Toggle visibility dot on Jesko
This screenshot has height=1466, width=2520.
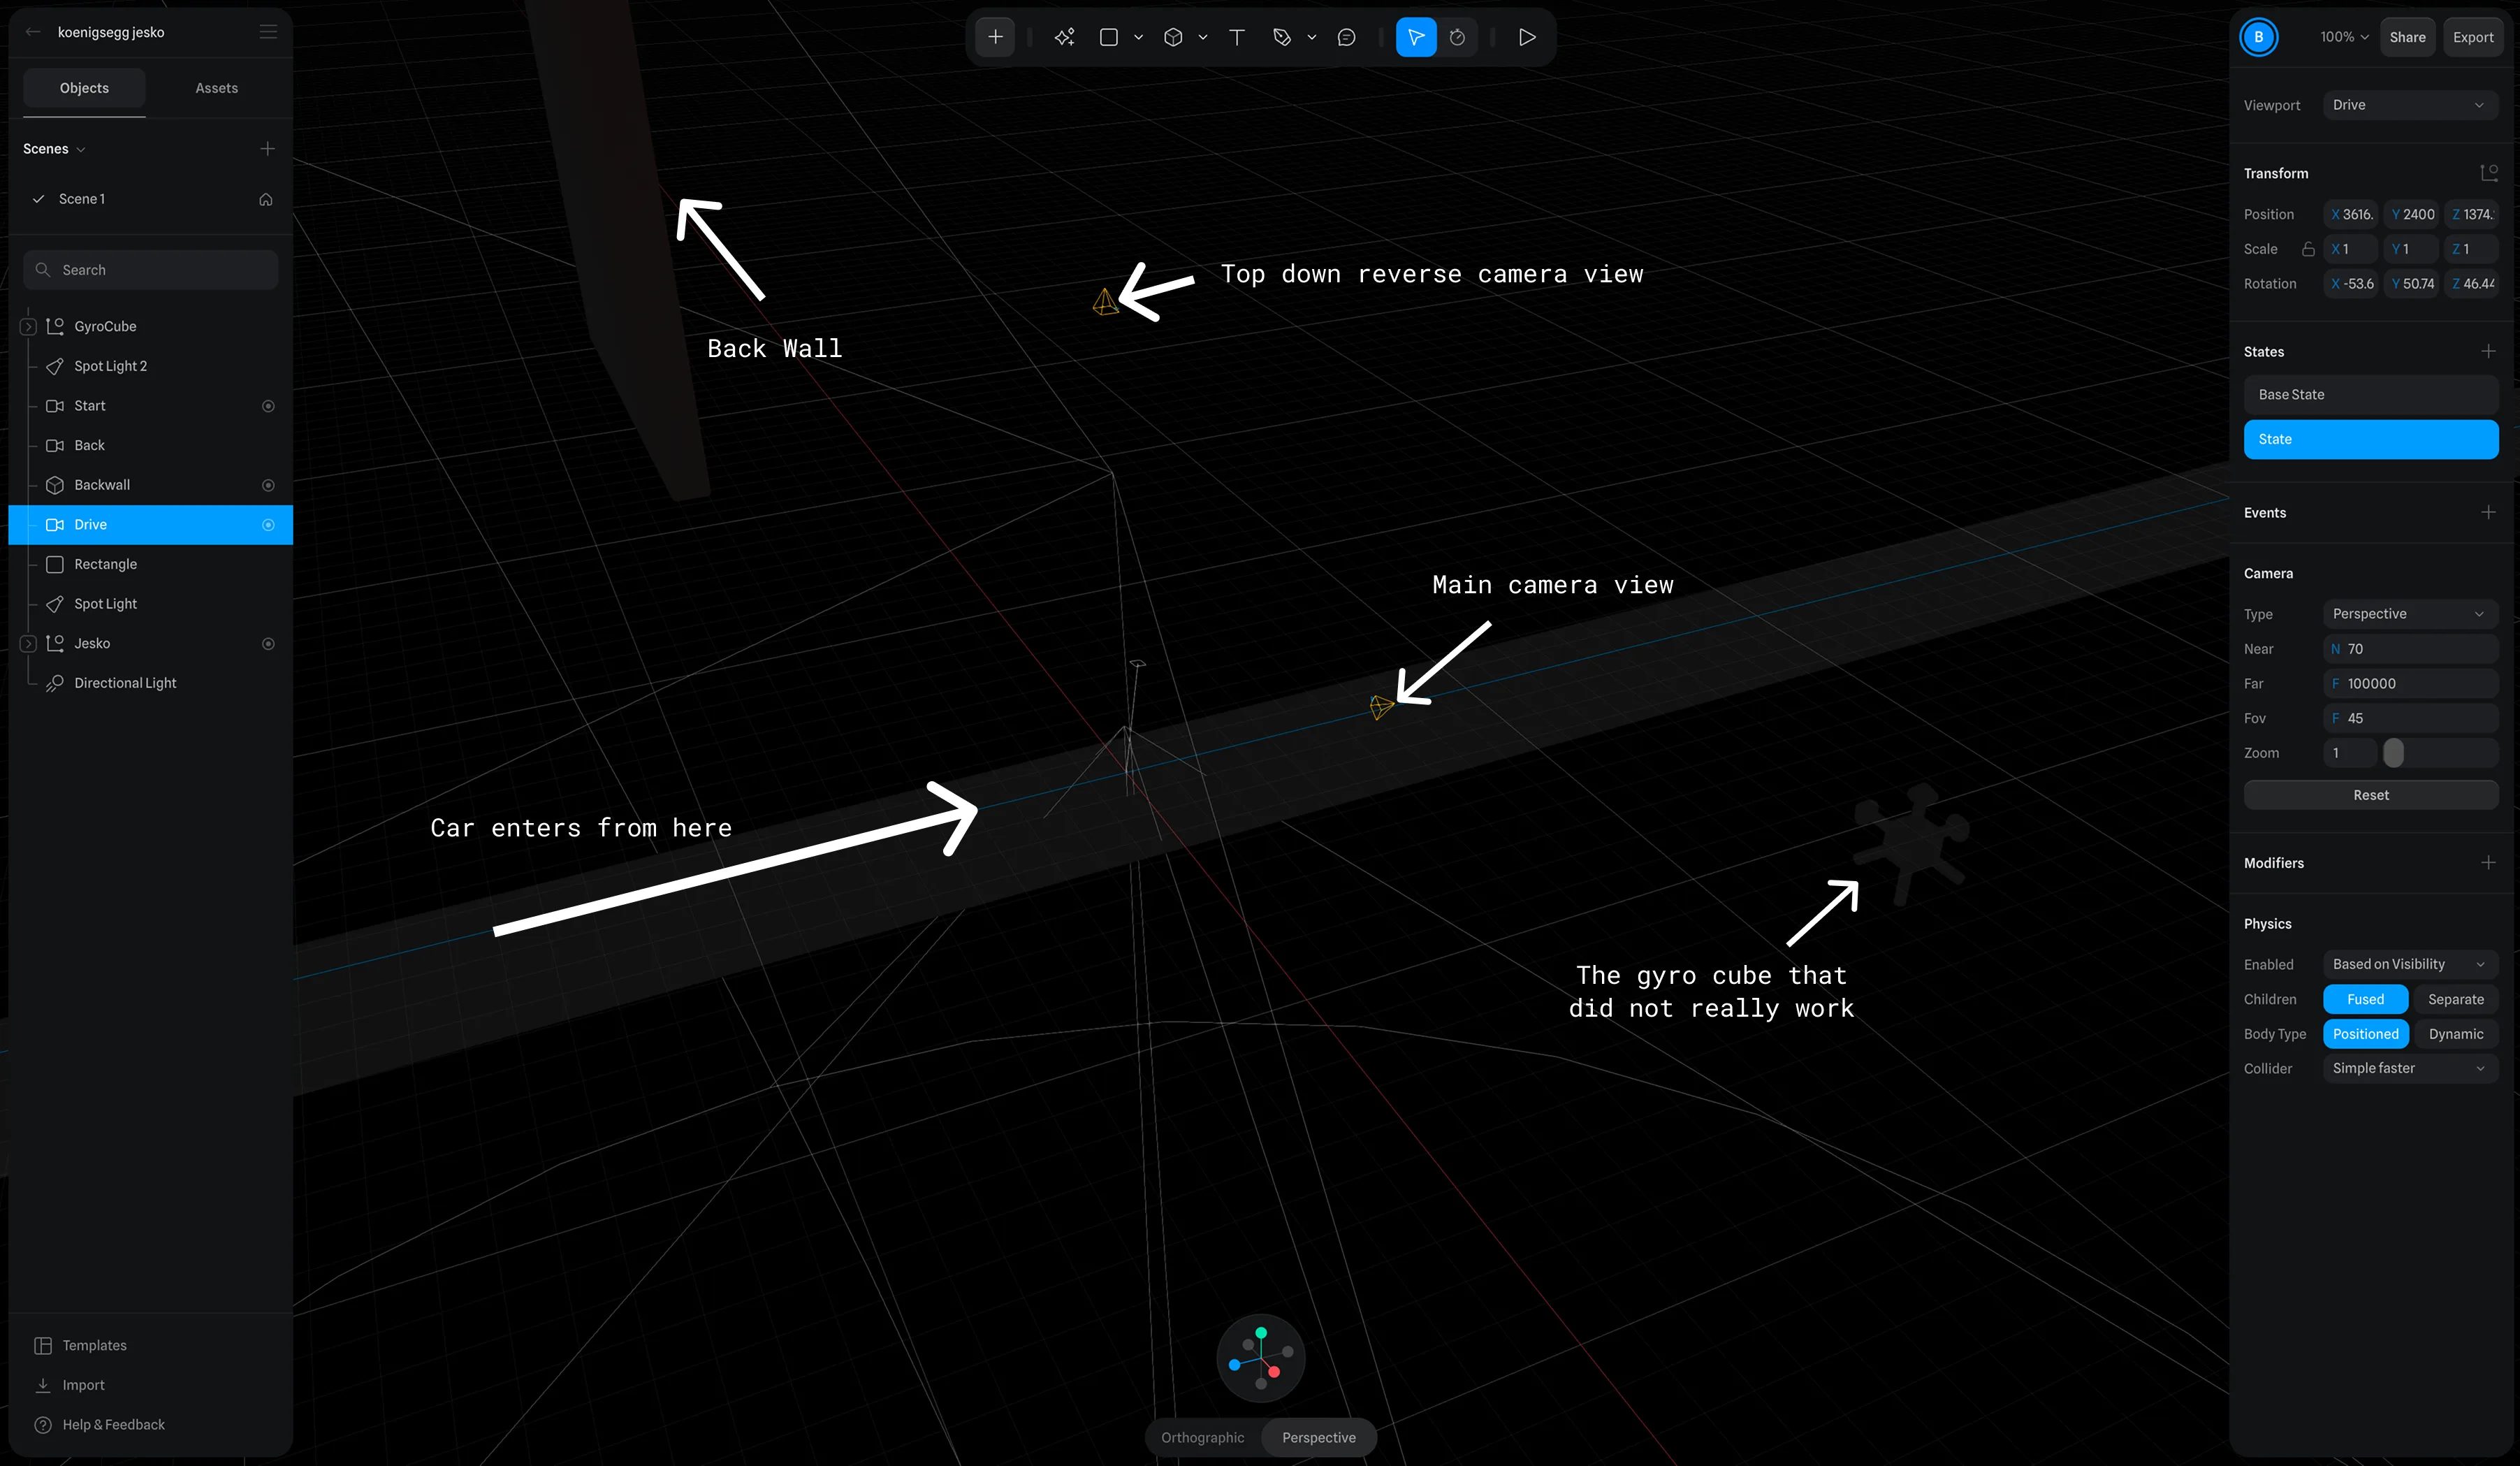pyautogui.click(x=268, y=644)
